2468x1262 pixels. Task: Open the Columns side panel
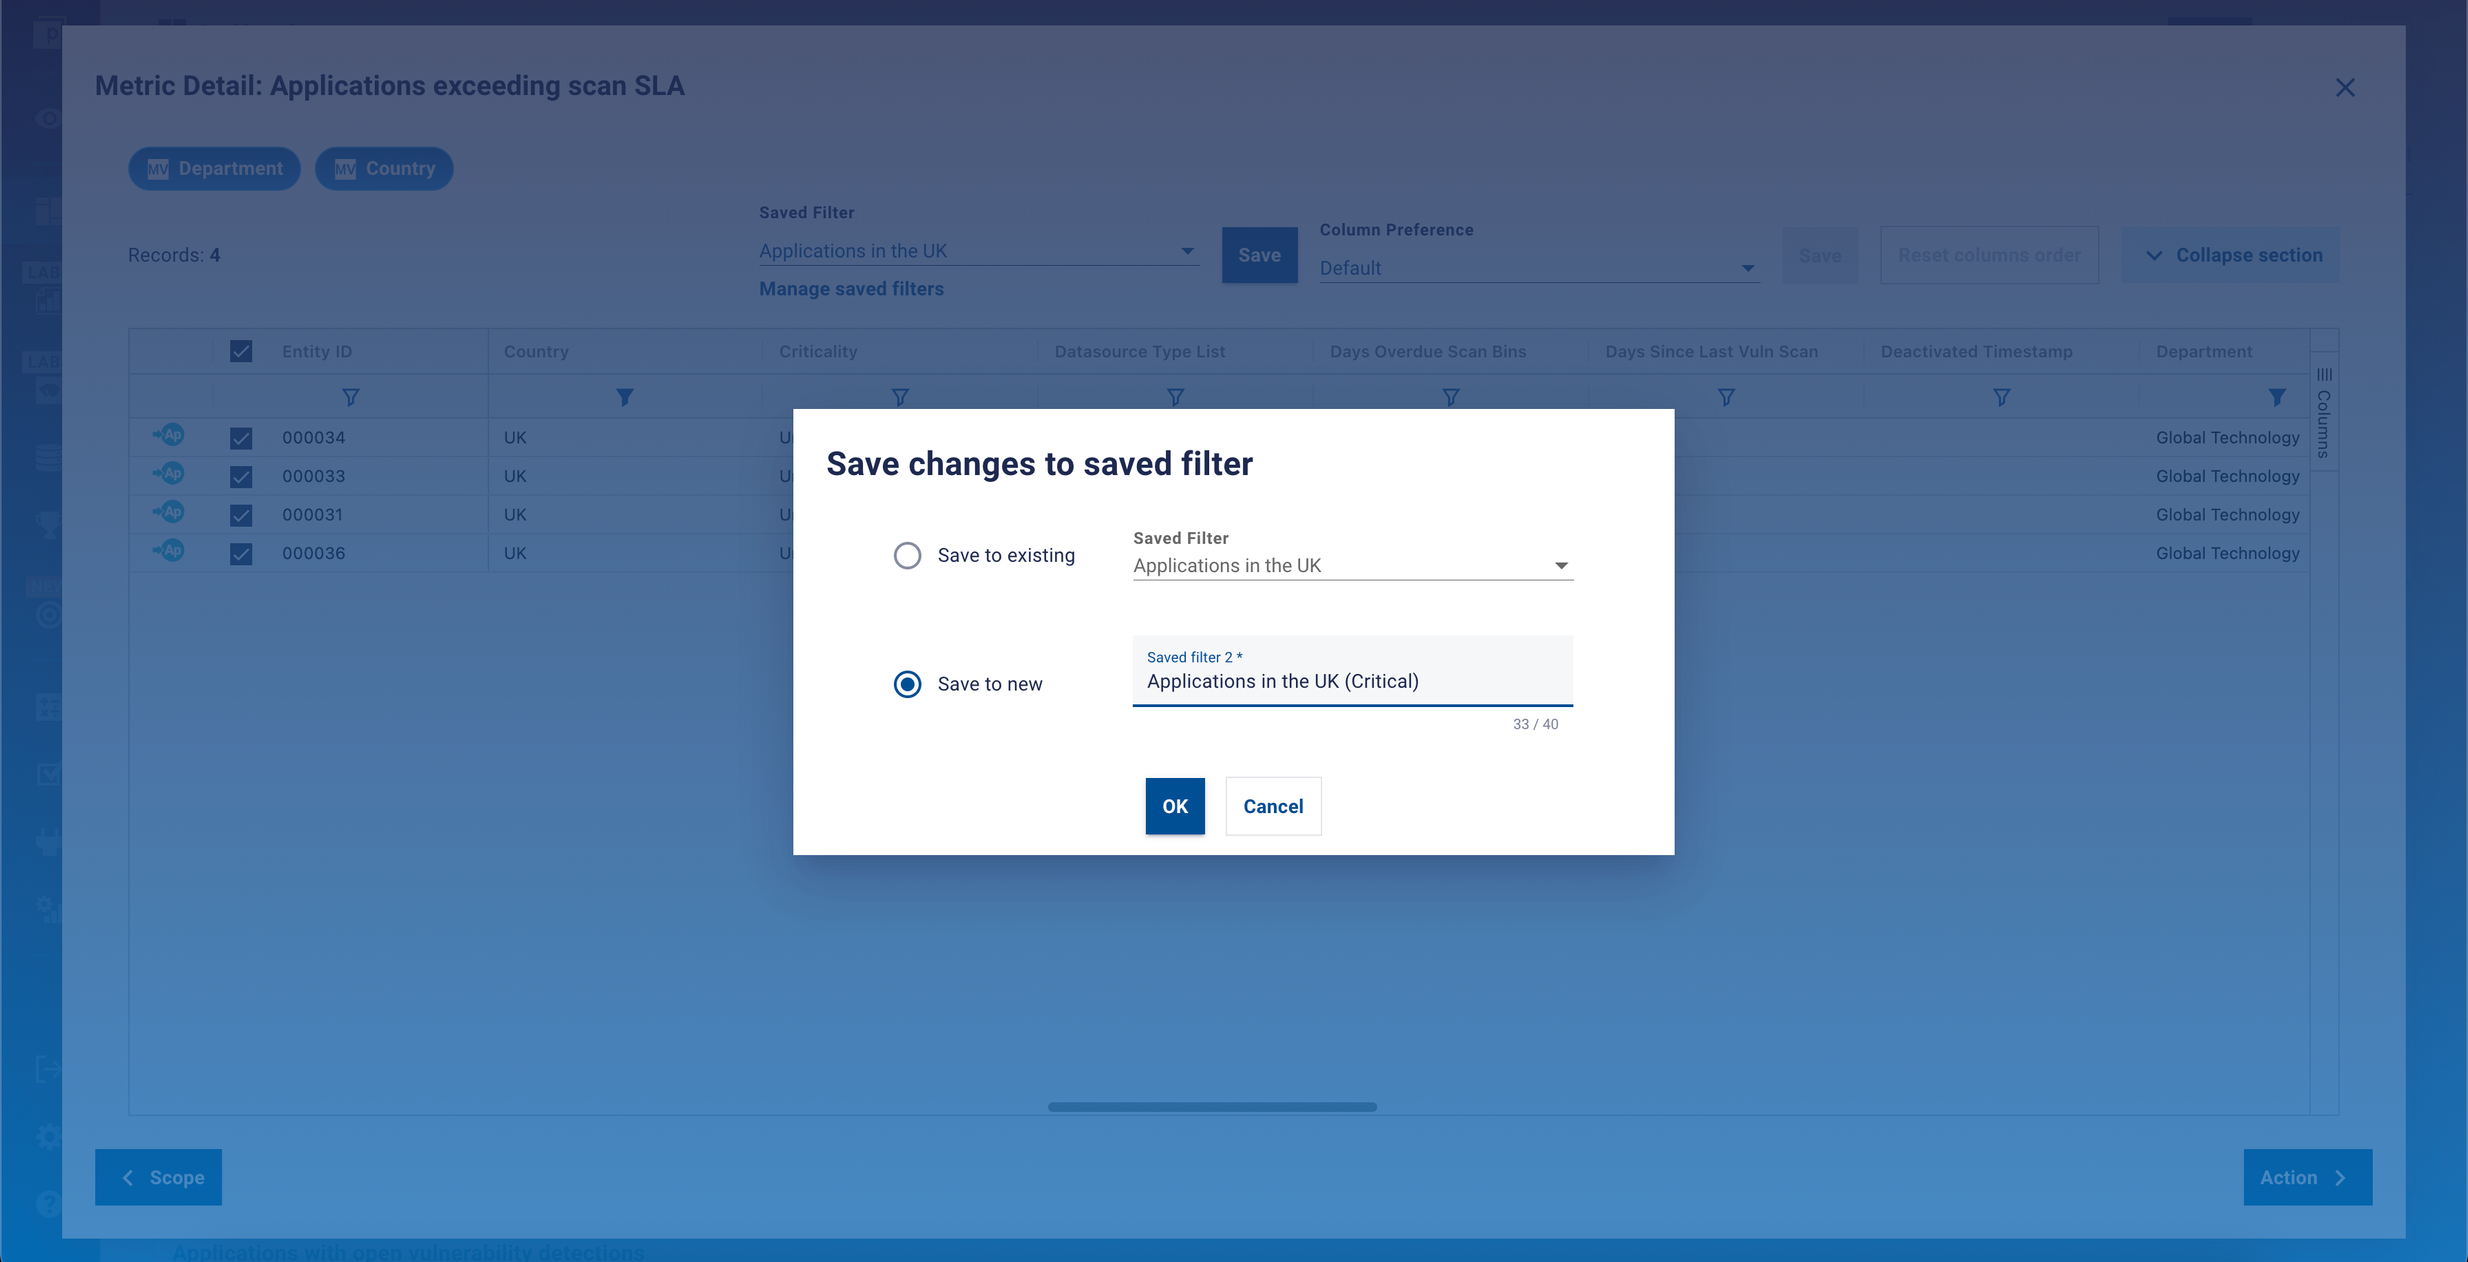[2324, 412]
